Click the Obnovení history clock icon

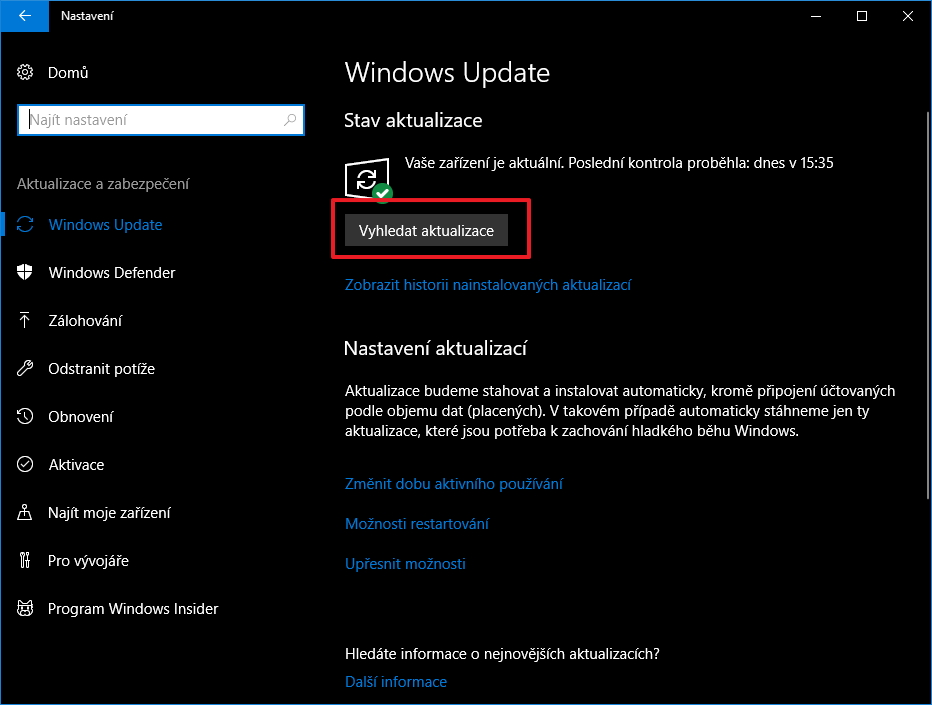(x=25, y=416)
